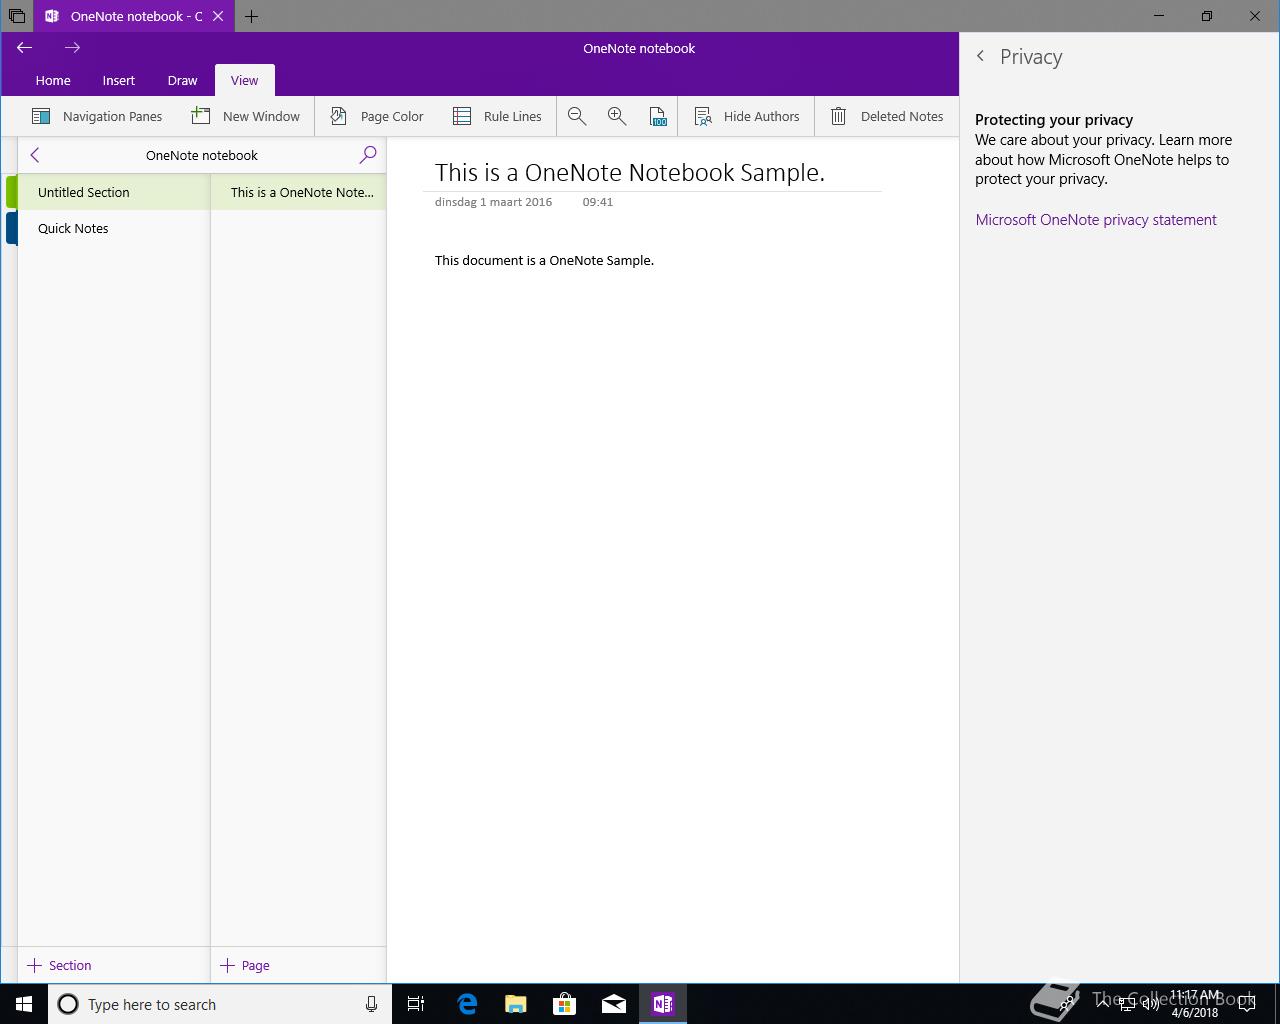Go back from the Privacy panel

pyautogui.click(x=981, y=57)
